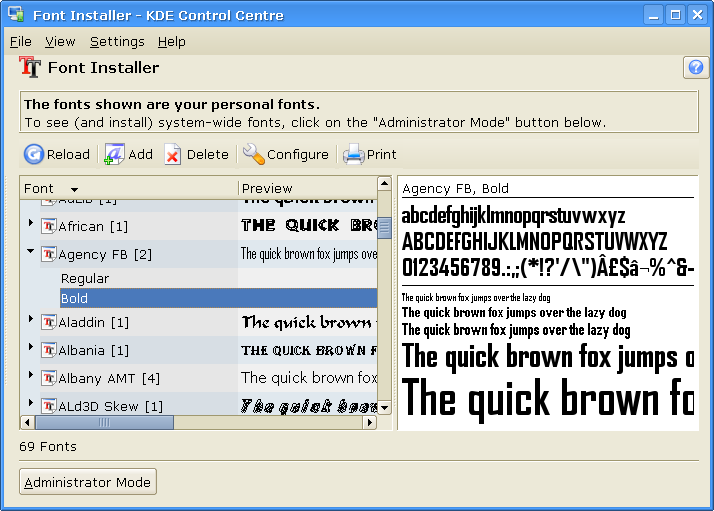Image resolution: width=714 pixels, height=511 pixels.
Task: Click the African font preview sample
Action: click(309, 226)
